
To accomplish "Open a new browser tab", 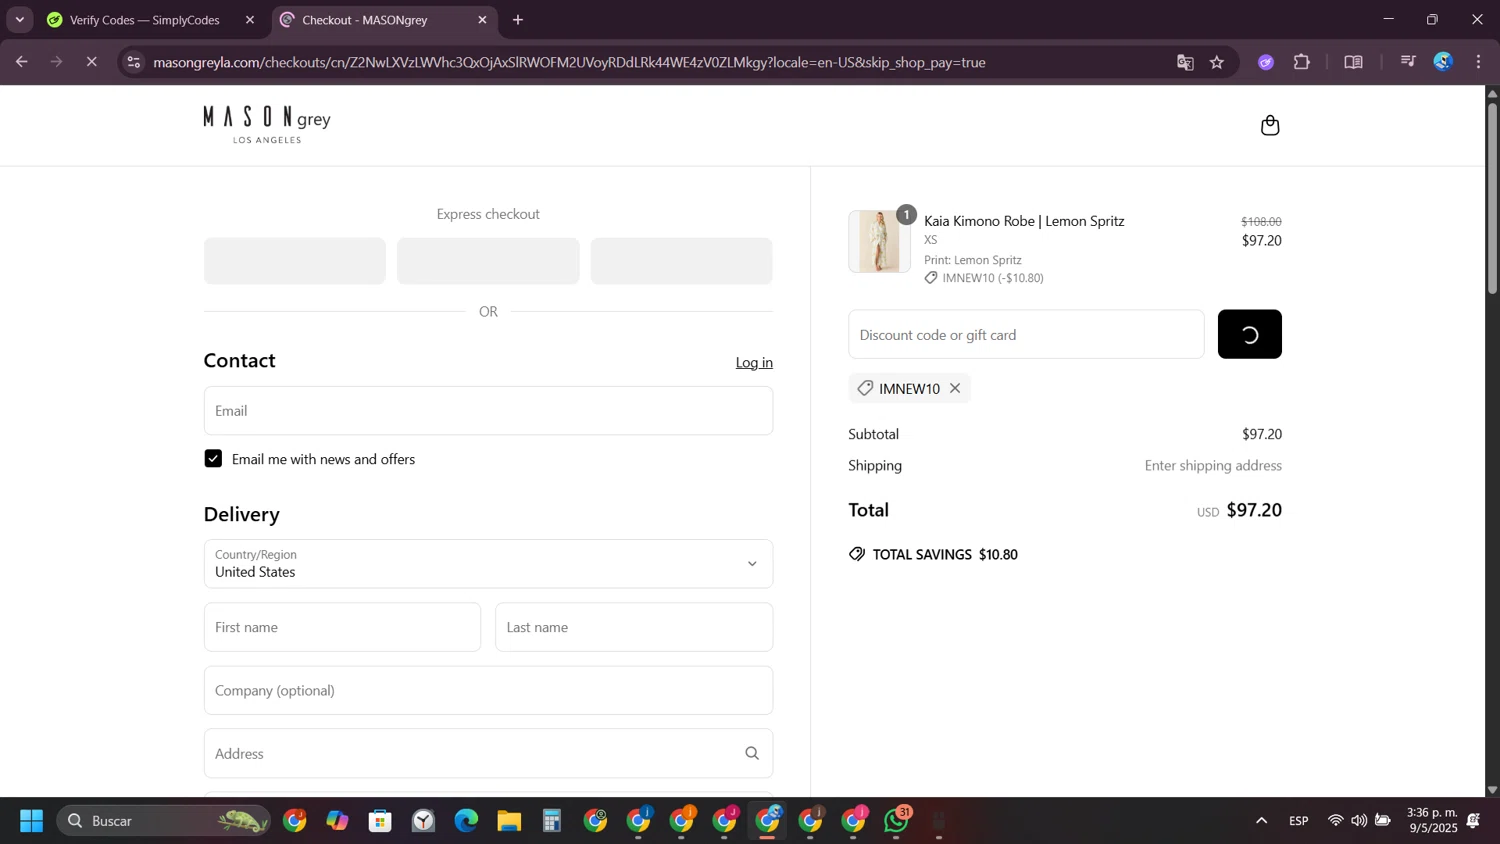I will 518,20.
